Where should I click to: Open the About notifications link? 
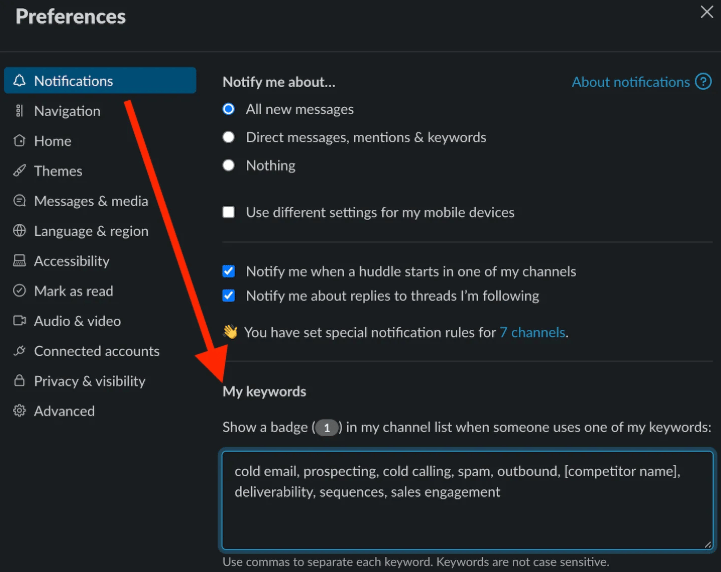[630, 82]
